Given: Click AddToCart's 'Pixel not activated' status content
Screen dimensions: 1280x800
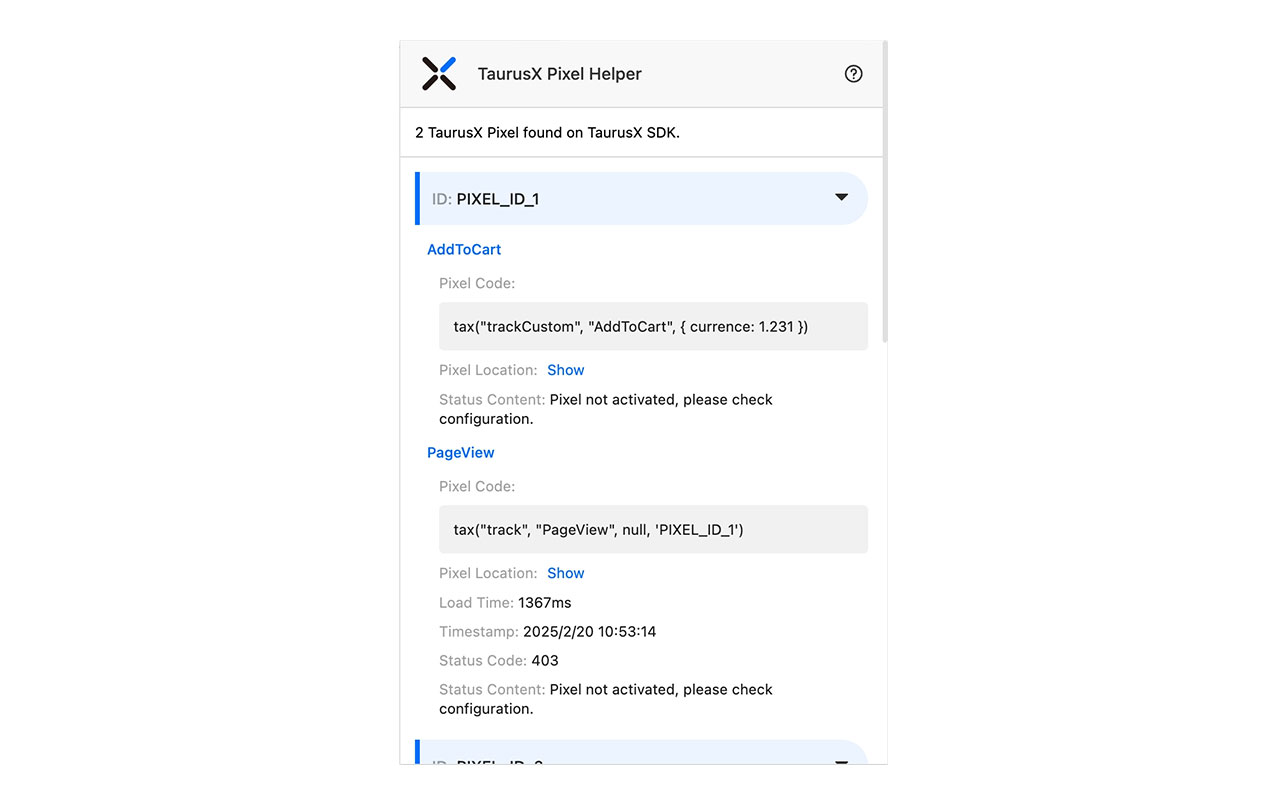Looking at the screenshot, I should coord(606,409).
